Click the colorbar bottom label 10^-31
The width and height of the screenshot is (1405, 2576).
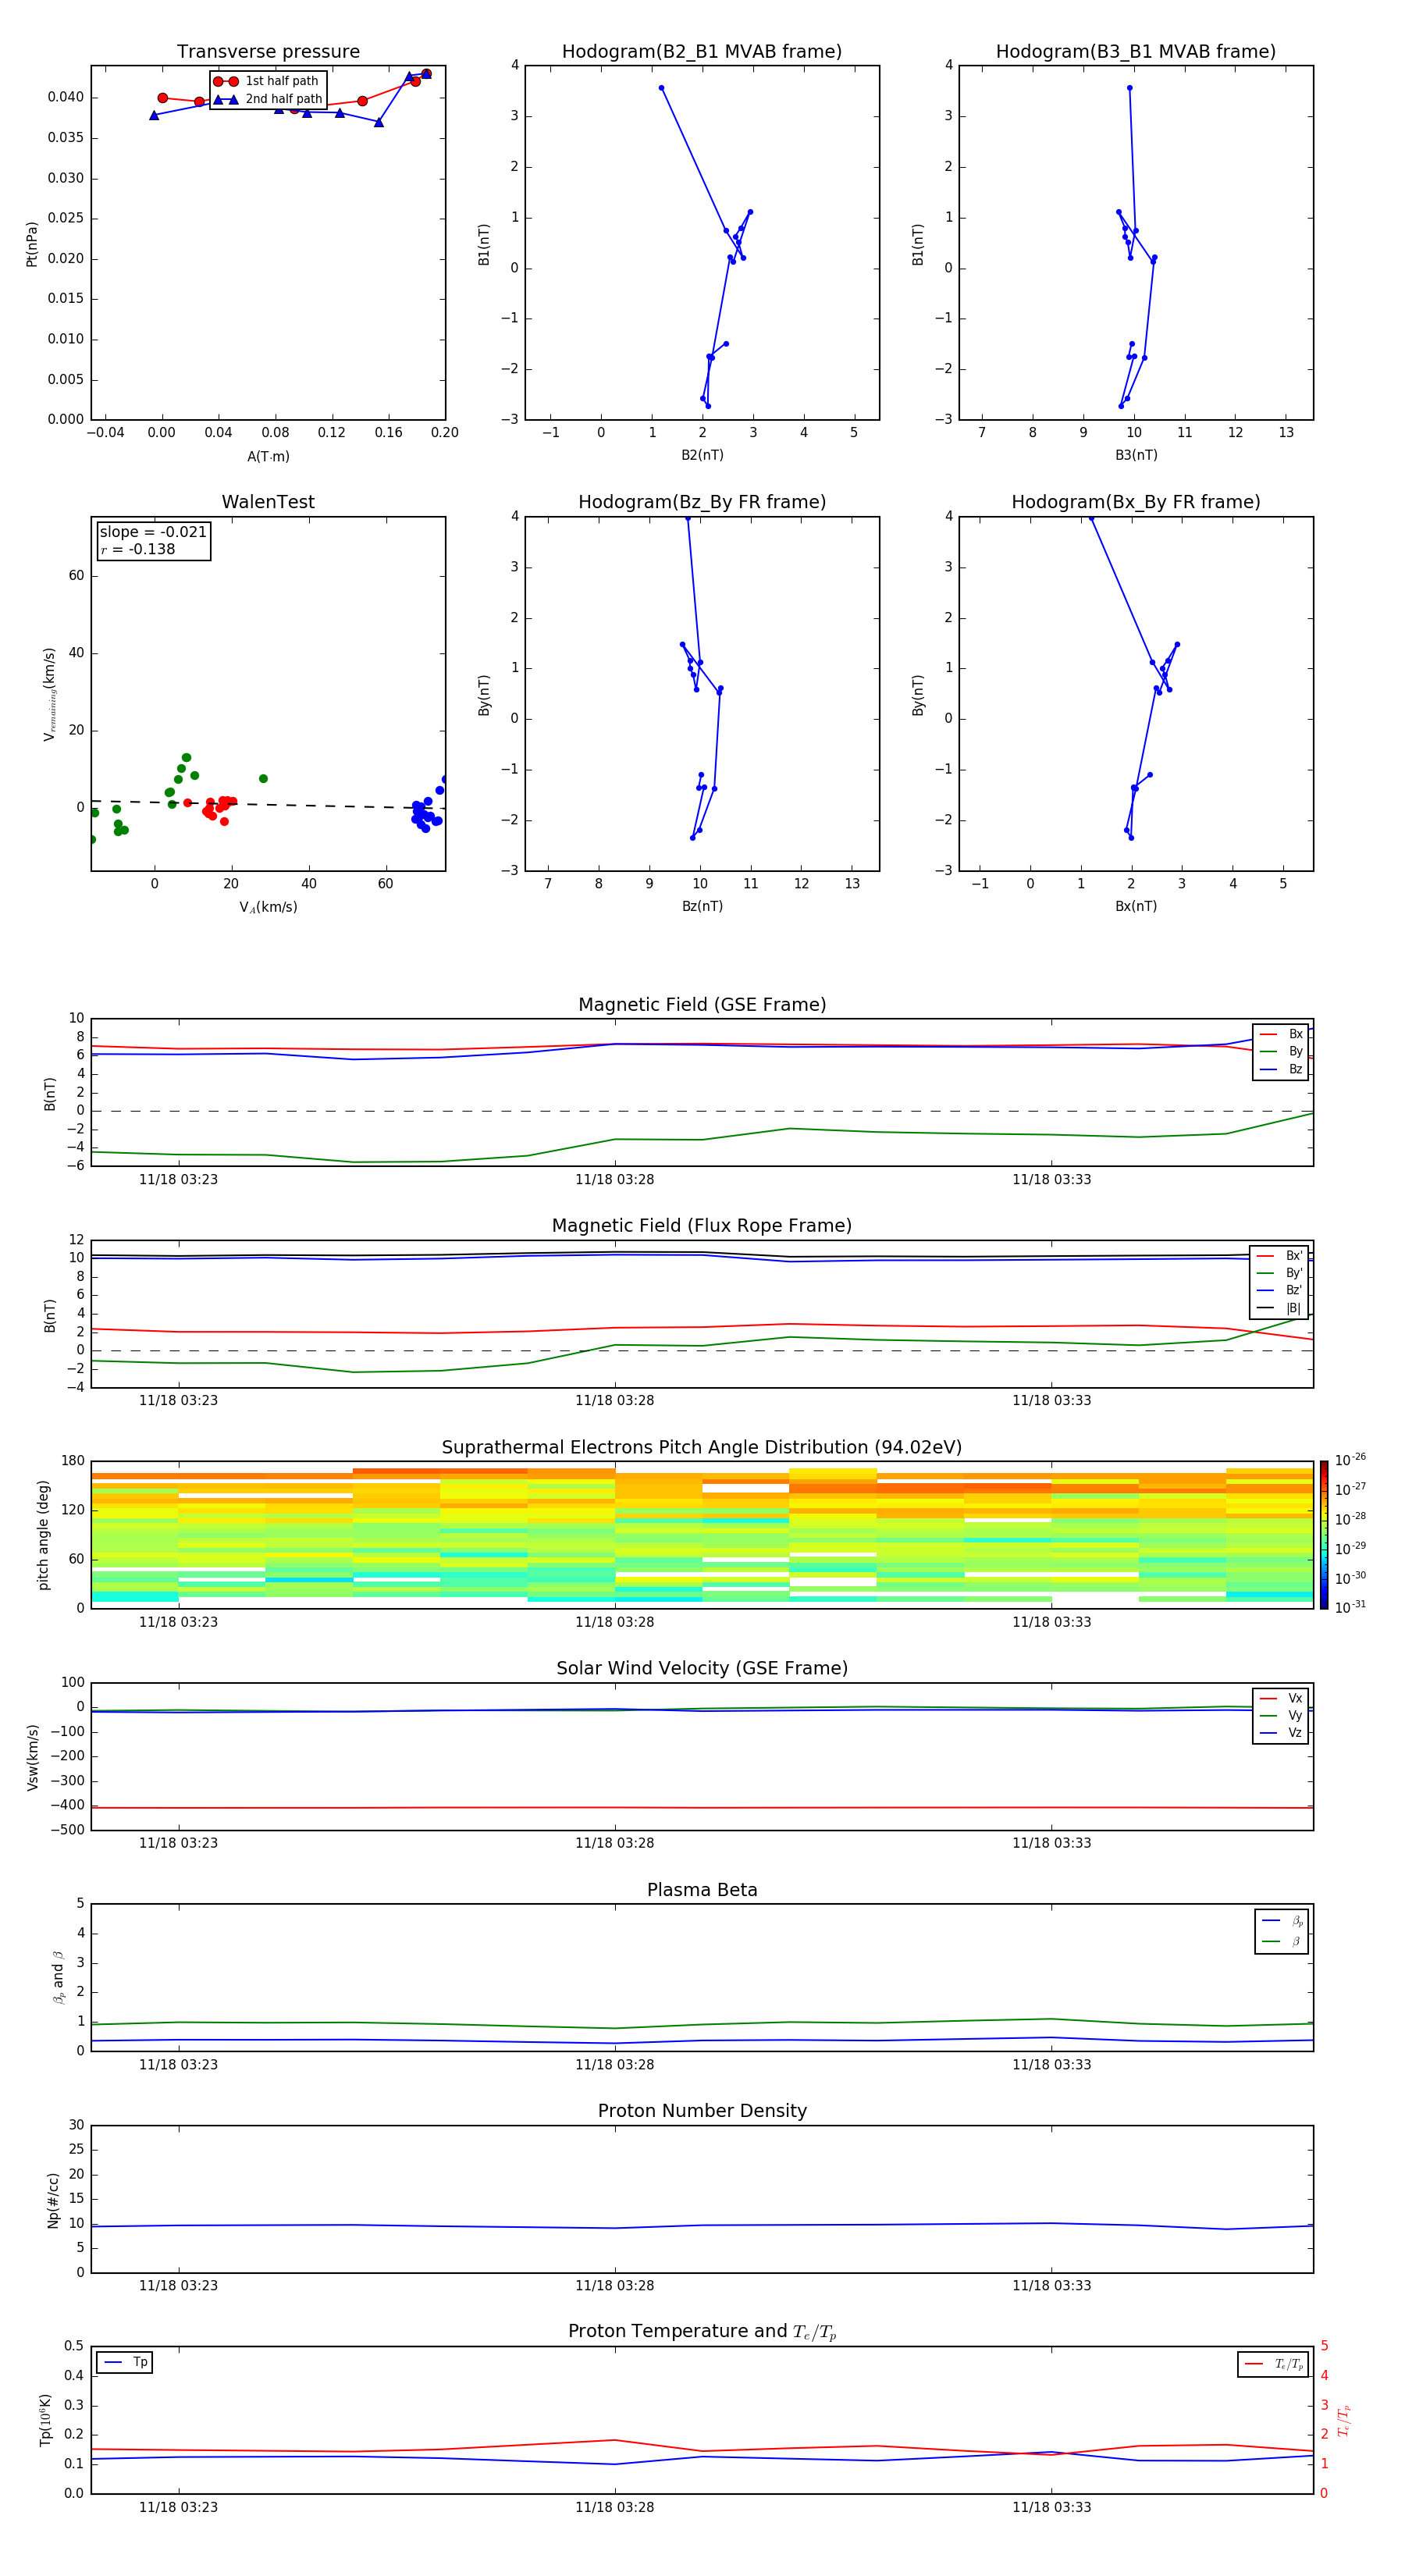point(1350,1607)
